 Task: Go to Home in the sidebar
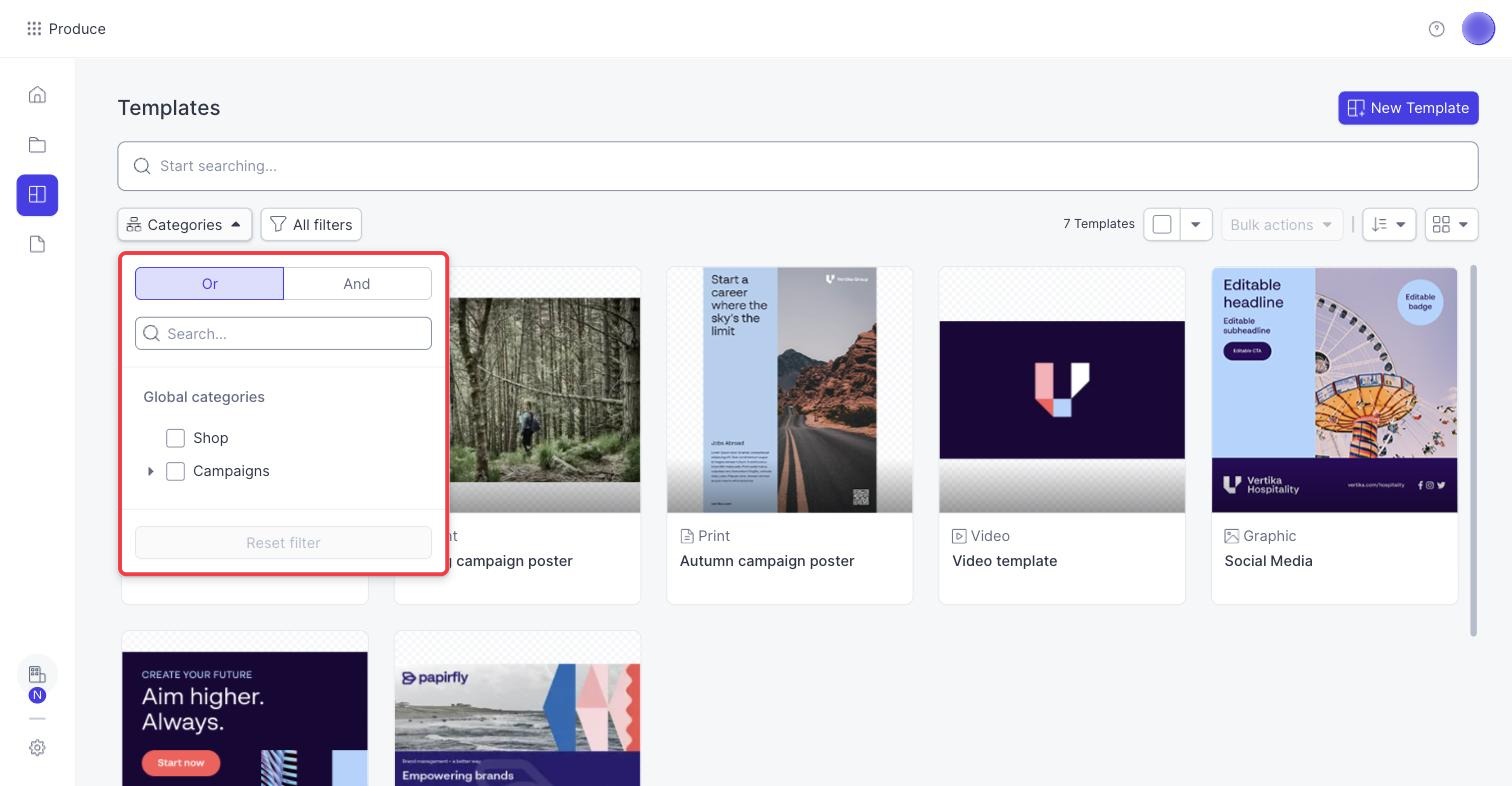(x=37, y=95)
